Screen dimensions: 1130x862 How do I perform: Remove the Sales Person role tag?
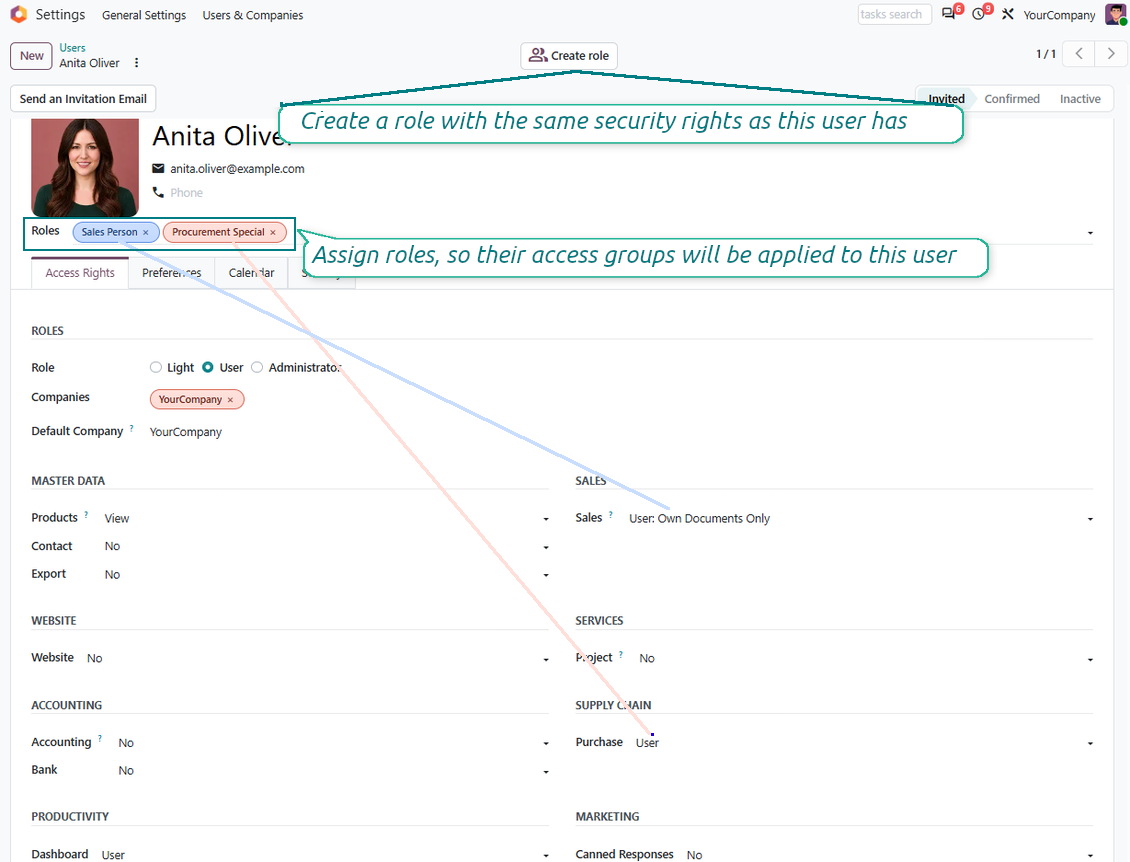coord(146,232)
